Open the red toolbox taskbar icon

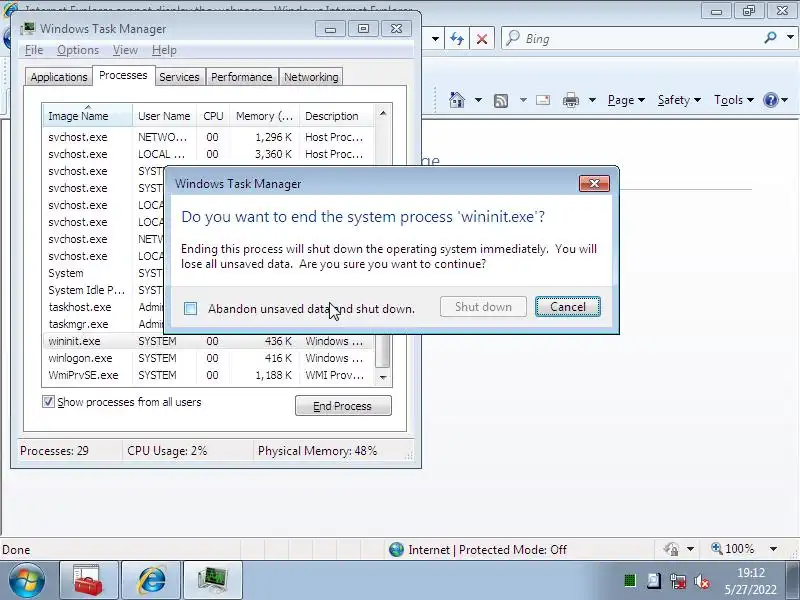point(89,580)
